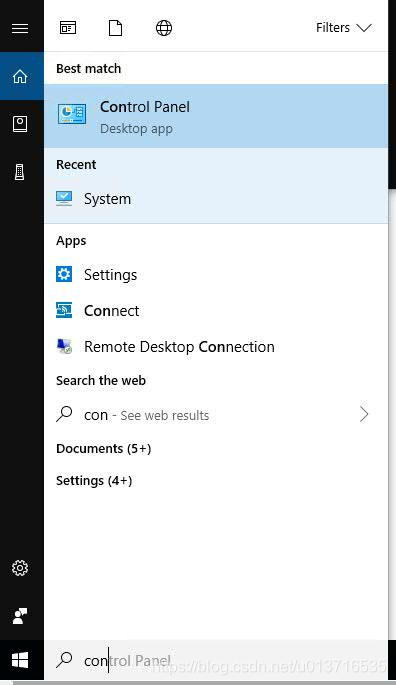Open the hamburger menu at top left
Viewport: 396px width, 685px height.
click(x=20, y=28)
